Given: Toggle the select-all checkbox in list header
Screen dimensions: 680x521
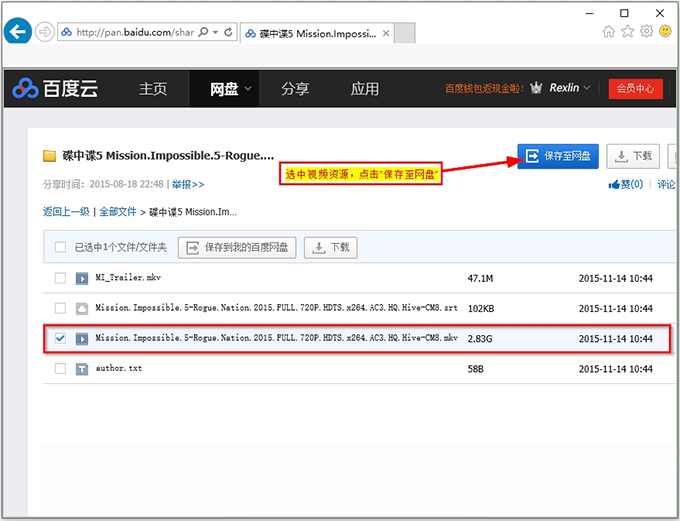Looking at the screenshot, I should (60, 247).
